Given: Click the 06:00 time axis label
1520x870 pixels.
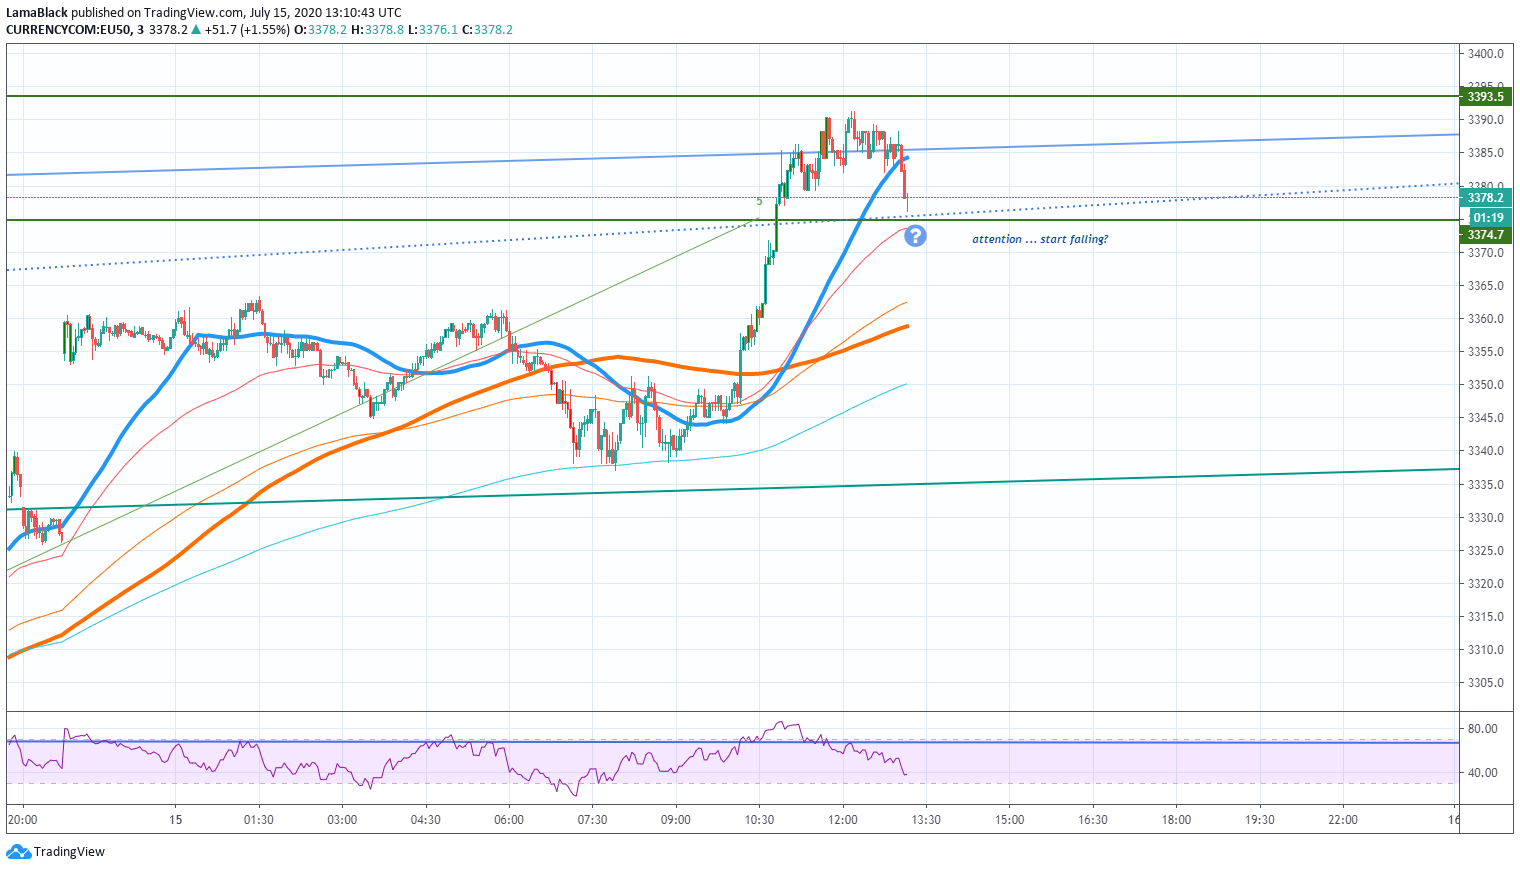Looking at the screenshot, I should click(x=509, y=820).
